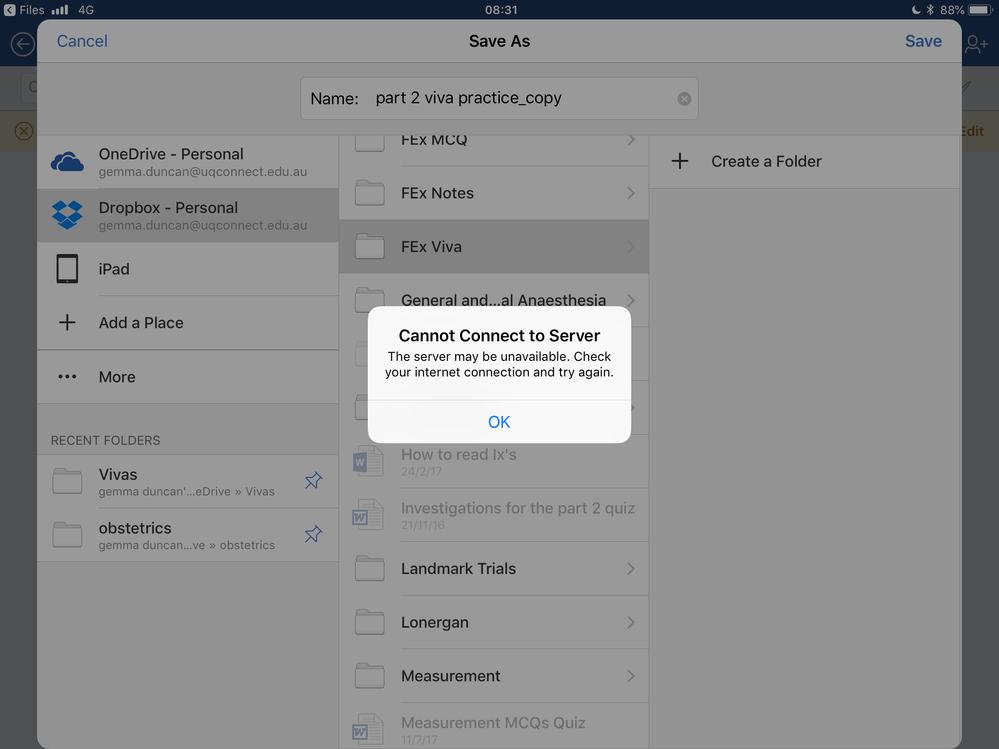Select 'Investigations for the part 2 quiz' text
The height and width of the screenshot is (749, 999).
point(518,508)
